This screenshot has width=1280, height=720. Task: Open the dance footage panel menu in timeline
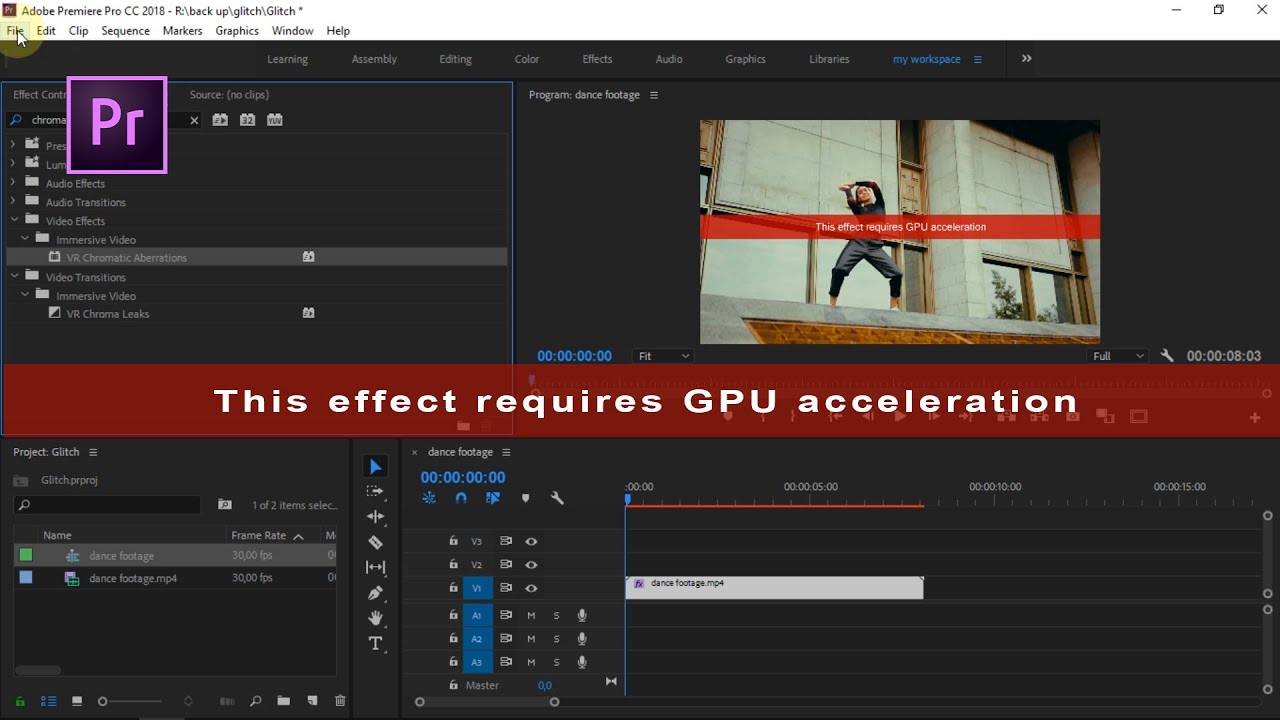click(506, 452)
